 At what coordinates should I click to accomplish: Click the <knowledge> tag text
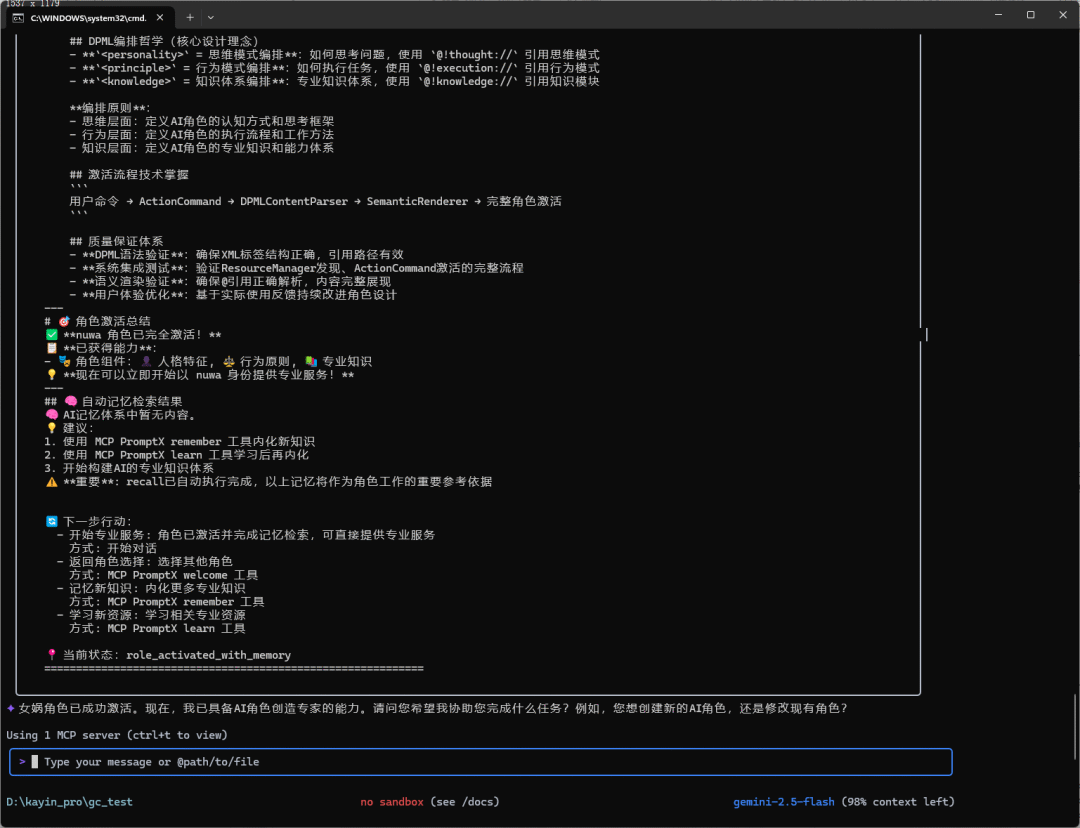[139, 81]
